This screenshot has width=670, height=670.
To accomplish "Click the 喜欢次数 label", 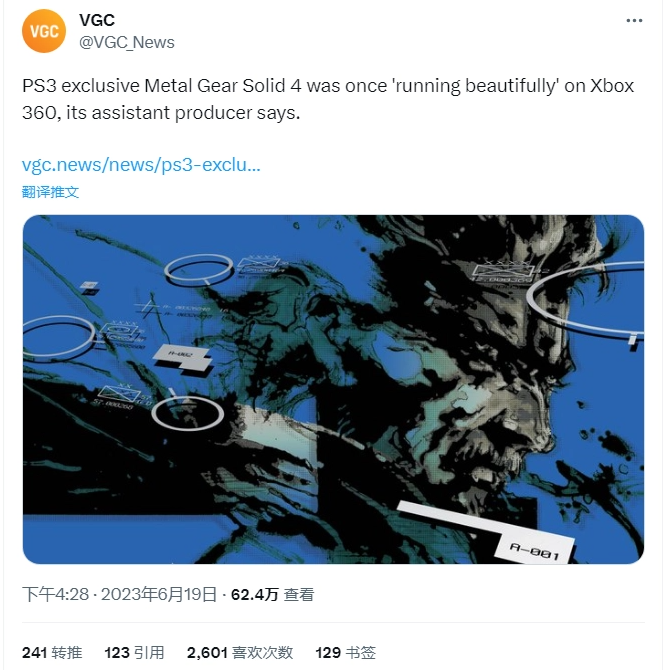I will pos(262,652).
